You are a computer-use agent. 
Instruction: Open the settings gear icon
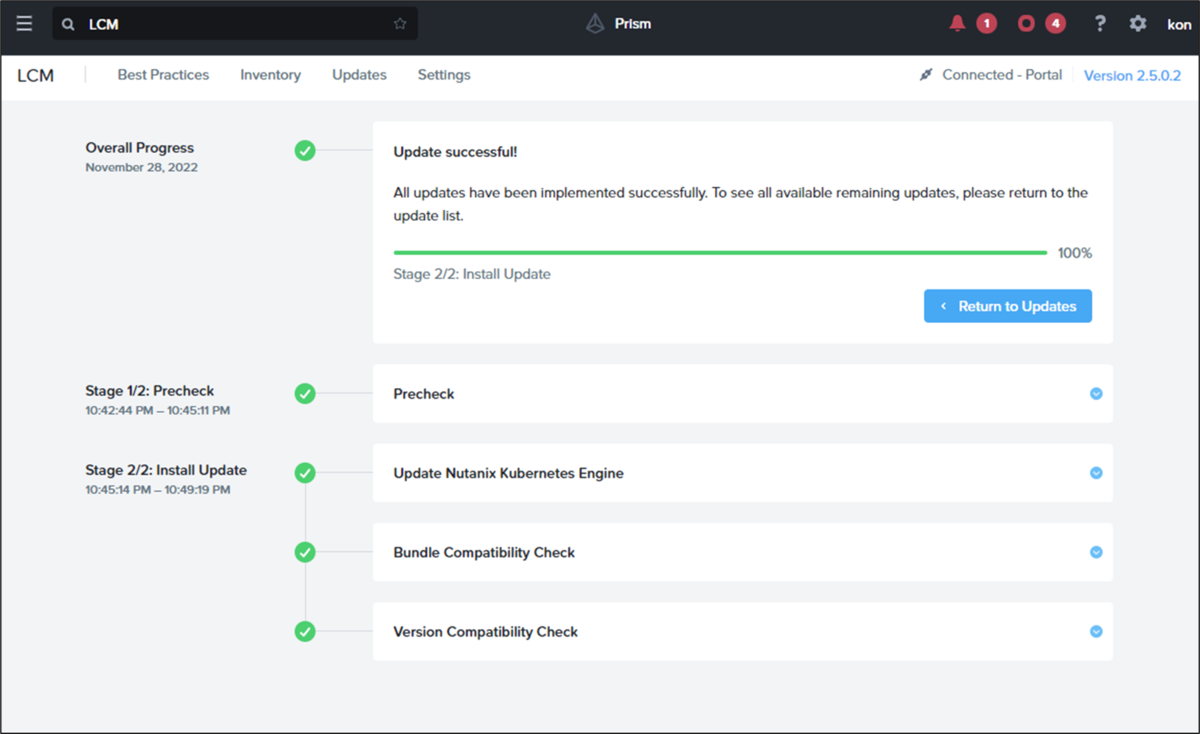coord(1138,24)
